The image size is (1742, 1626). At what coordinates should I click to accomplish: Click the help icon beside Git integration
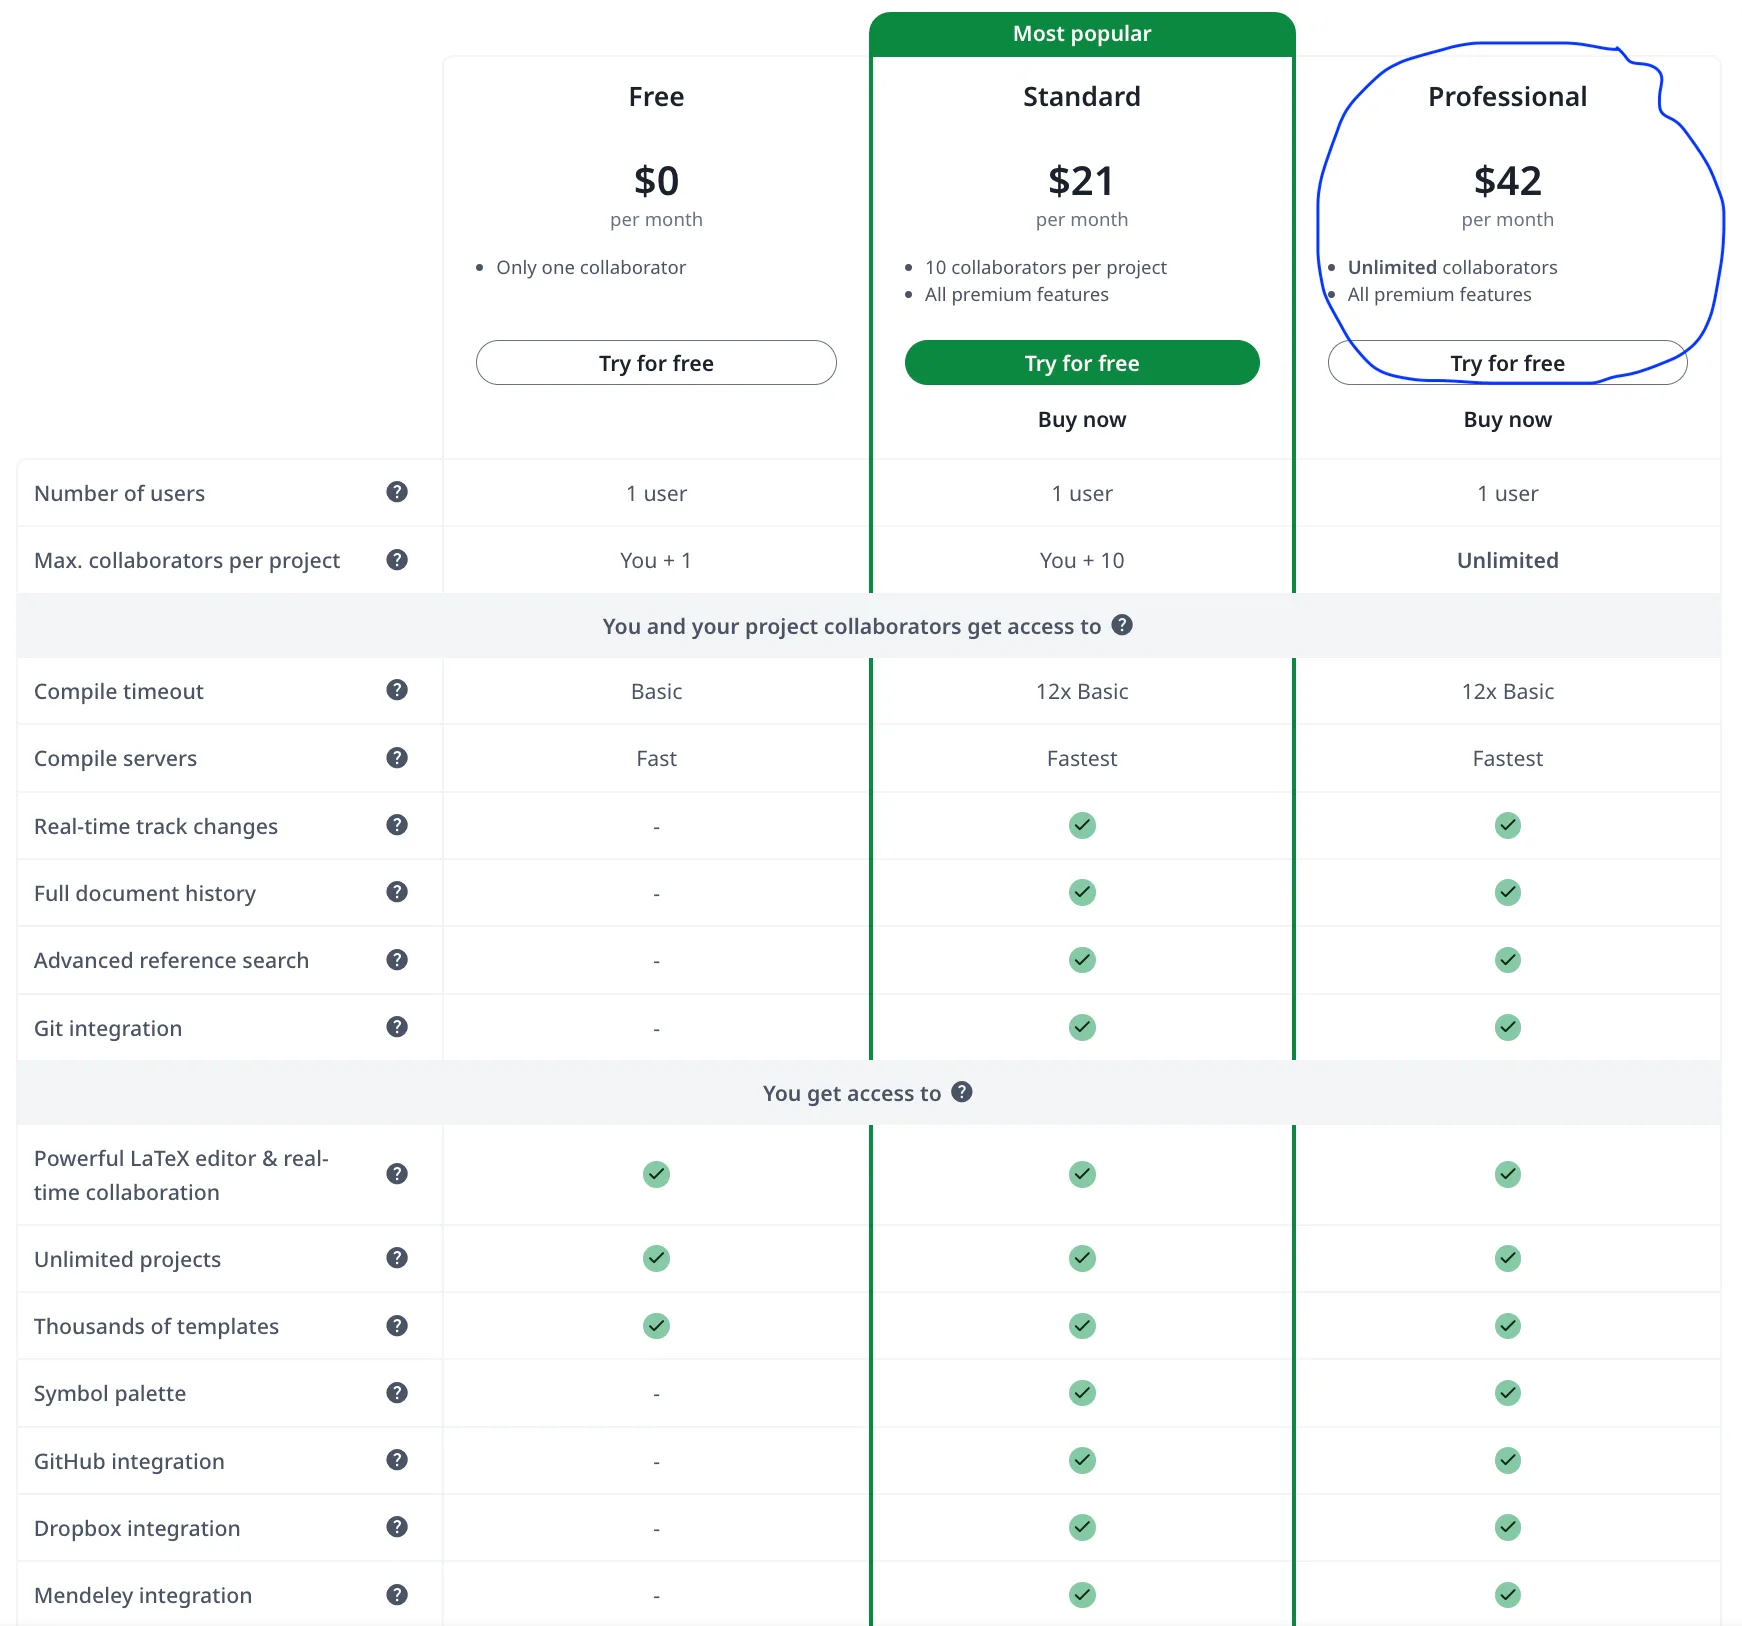pyautogui.click(x=396, y=1027)
